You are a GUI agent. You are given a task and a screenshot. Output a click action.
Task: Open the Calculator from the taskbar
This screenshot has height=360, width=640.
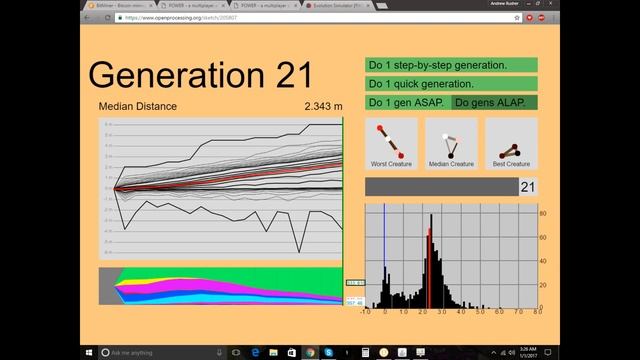click(365, 352)
